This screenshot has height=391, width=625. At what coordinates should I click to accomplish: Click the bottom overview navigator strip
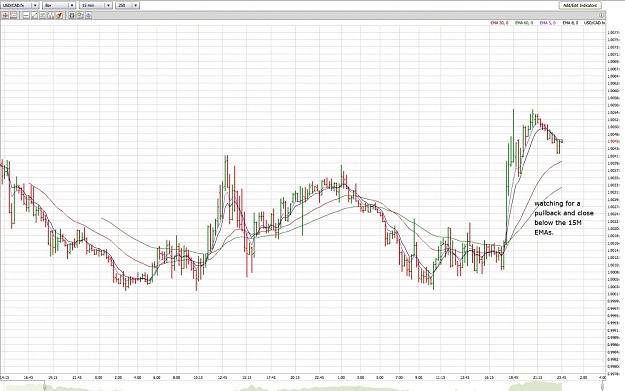click(303, 386)
